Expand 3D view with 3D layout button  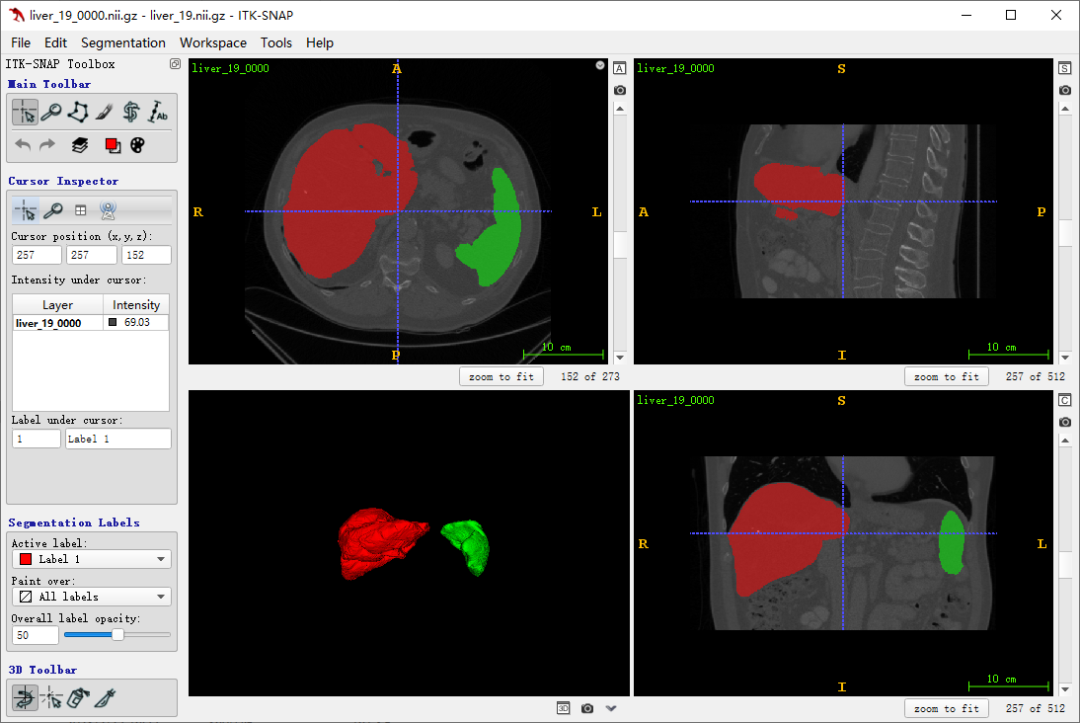tap(563, 709)
